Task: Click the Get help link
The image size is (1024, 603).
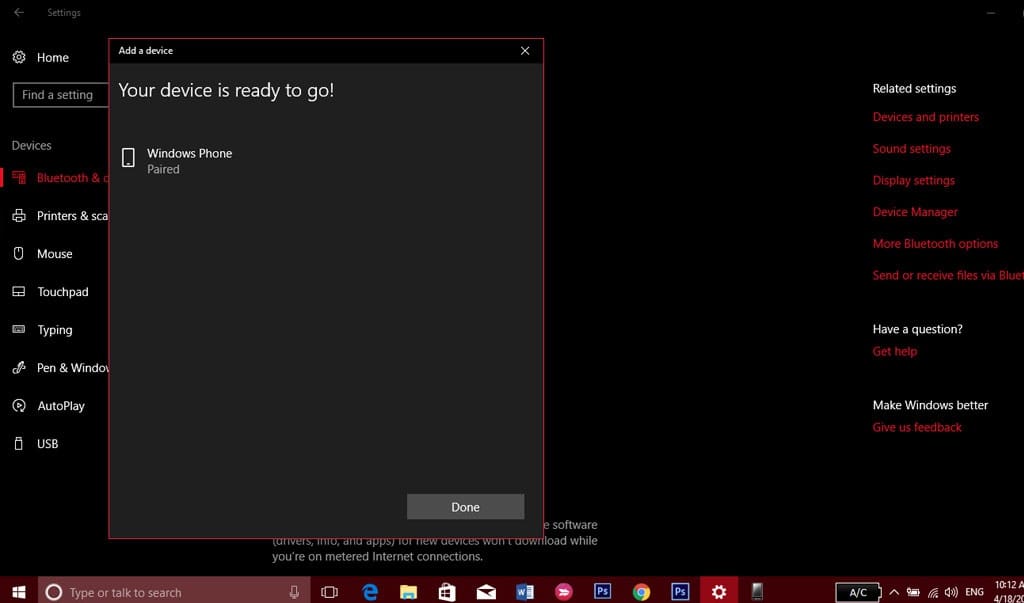Action: pos(894,352)
